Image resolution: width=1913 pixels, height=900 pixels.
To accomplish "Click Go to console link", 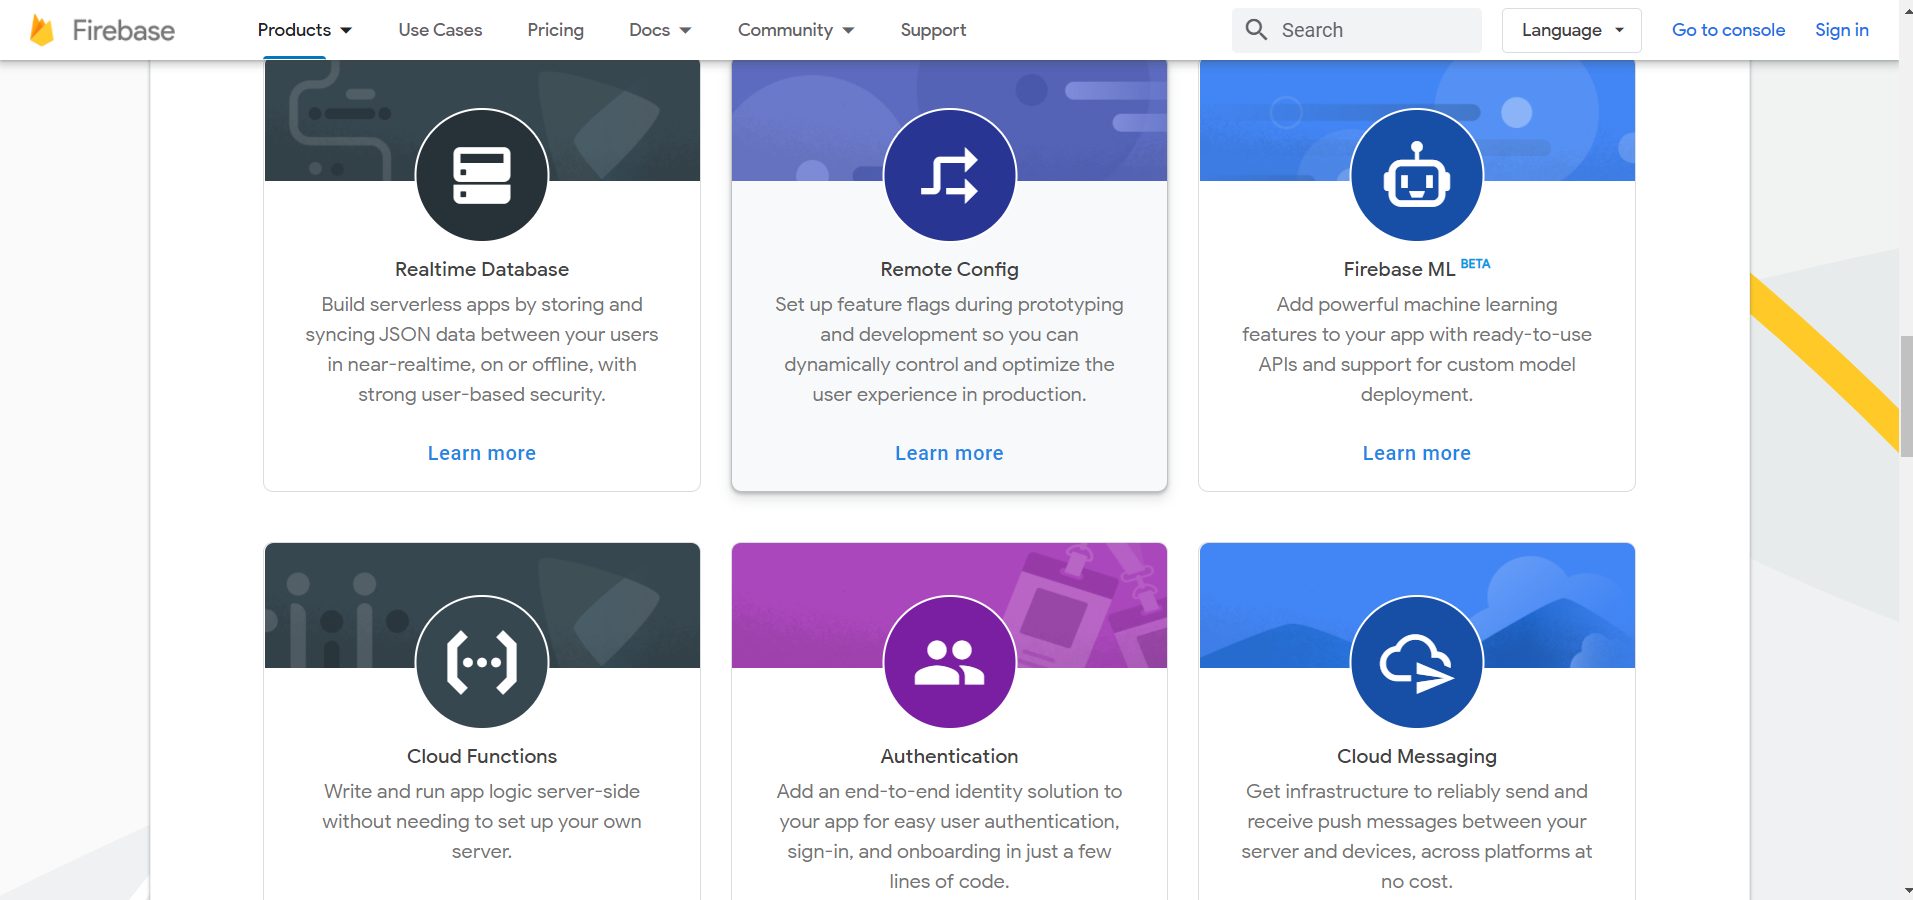I will tap(1728, 30).
